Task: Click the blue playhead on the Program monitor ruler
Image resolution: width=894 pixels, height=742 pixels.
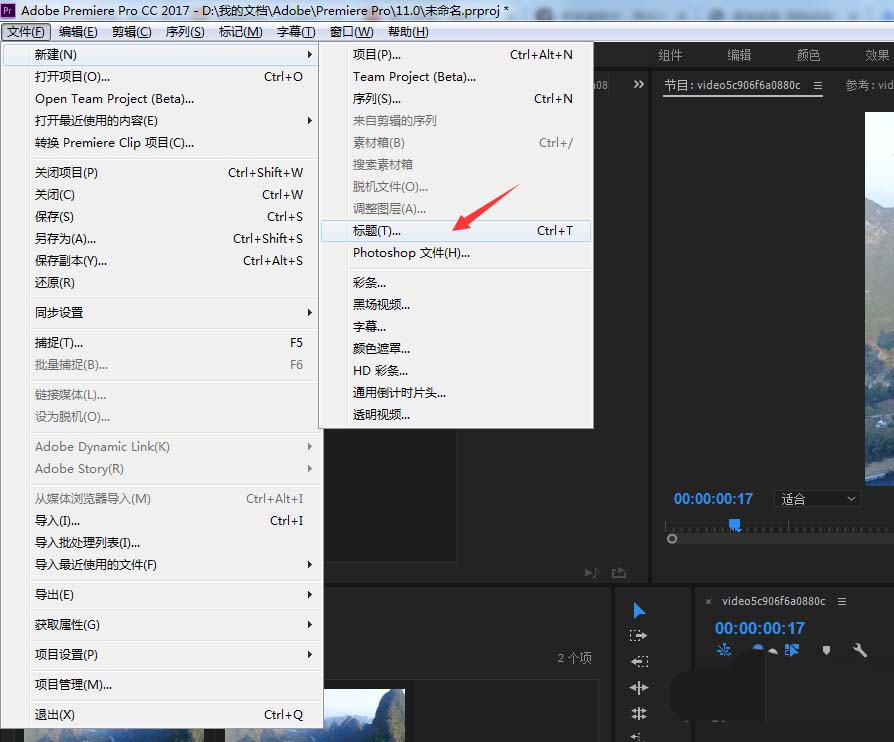Action: pos(735,524)
